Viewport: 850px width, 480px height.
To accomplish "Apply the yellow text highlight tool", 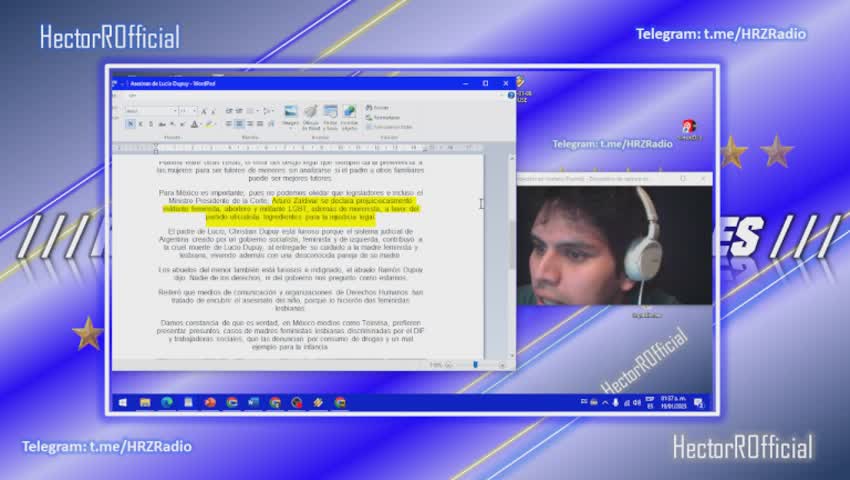I will tap(208, 124).
